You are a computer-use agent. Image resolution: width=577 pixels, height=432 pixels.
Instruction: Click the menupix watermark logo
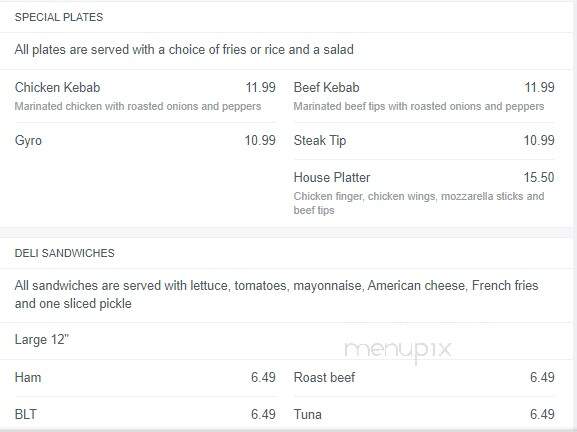(398, 350)
